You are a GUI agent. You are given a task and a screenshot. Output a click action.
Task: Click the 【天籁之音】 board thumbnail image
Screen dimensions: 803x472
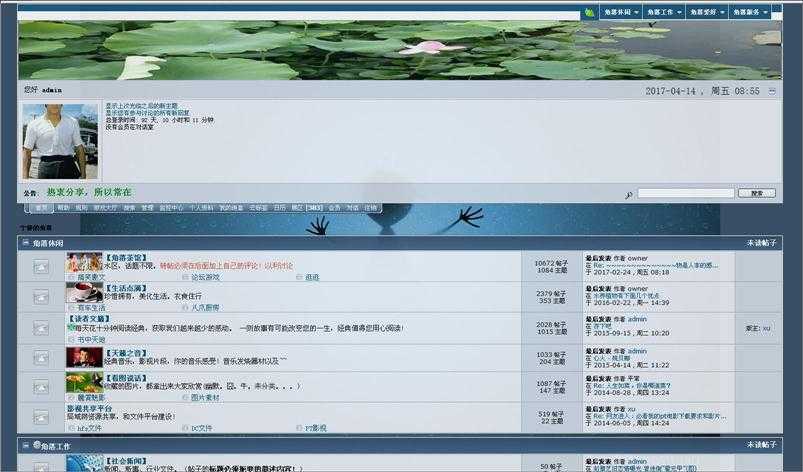point(84,357)
